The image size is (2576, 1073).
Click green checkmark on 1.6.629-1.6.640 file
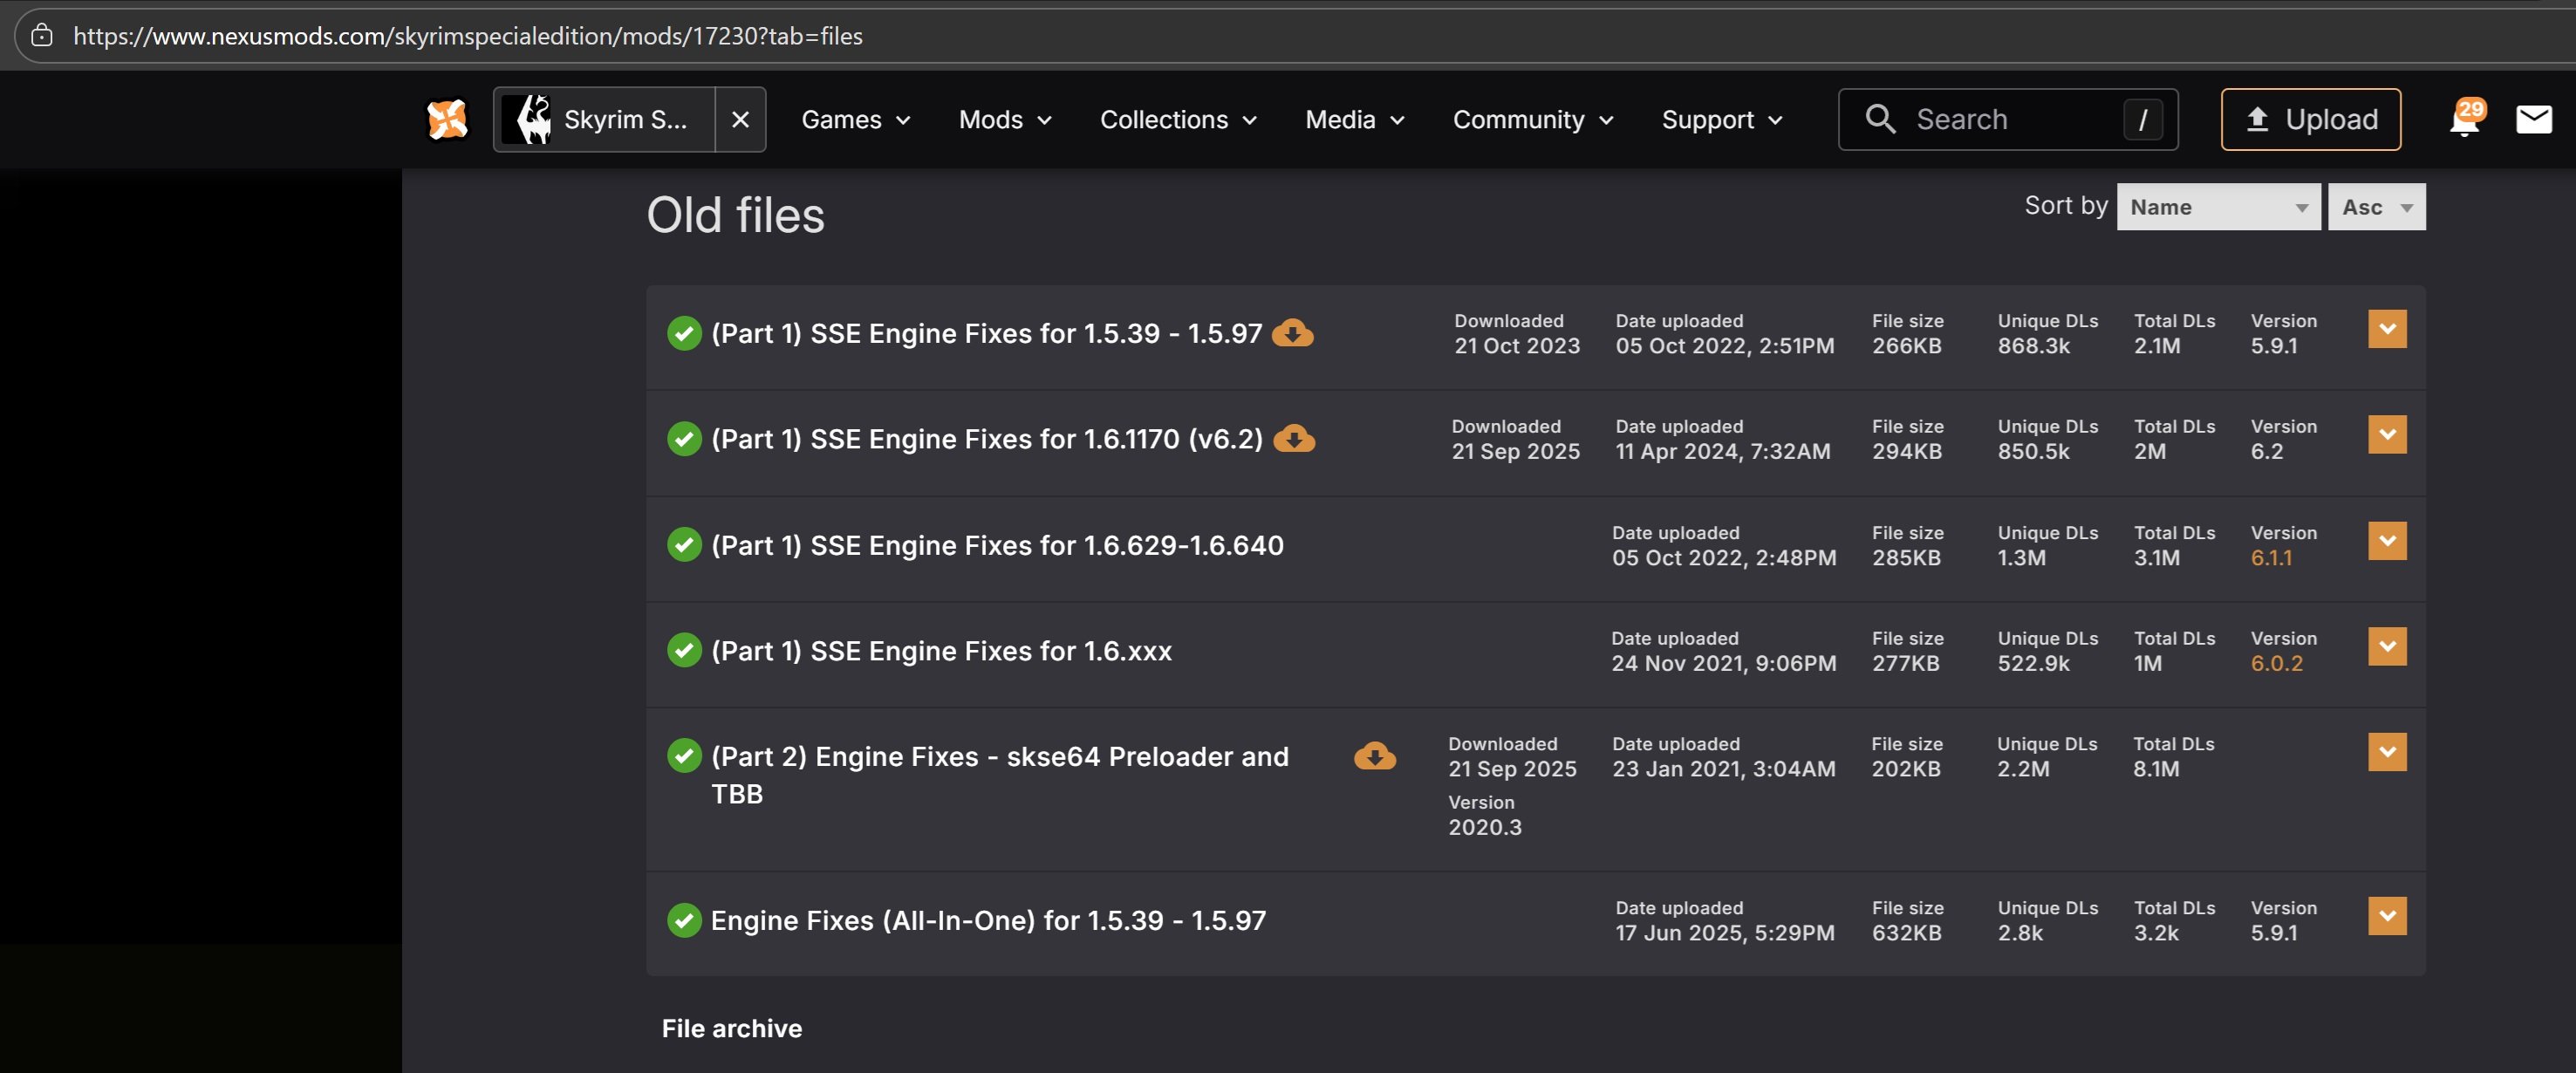point(684,544)
